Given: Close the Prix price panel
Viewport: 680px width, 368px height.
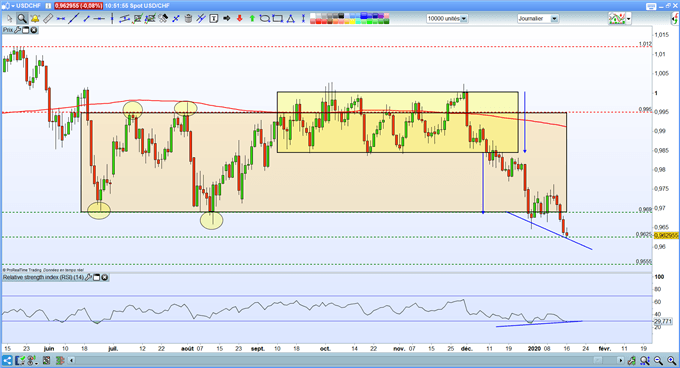Looking at the screenshot, I should tap(33, 30).
